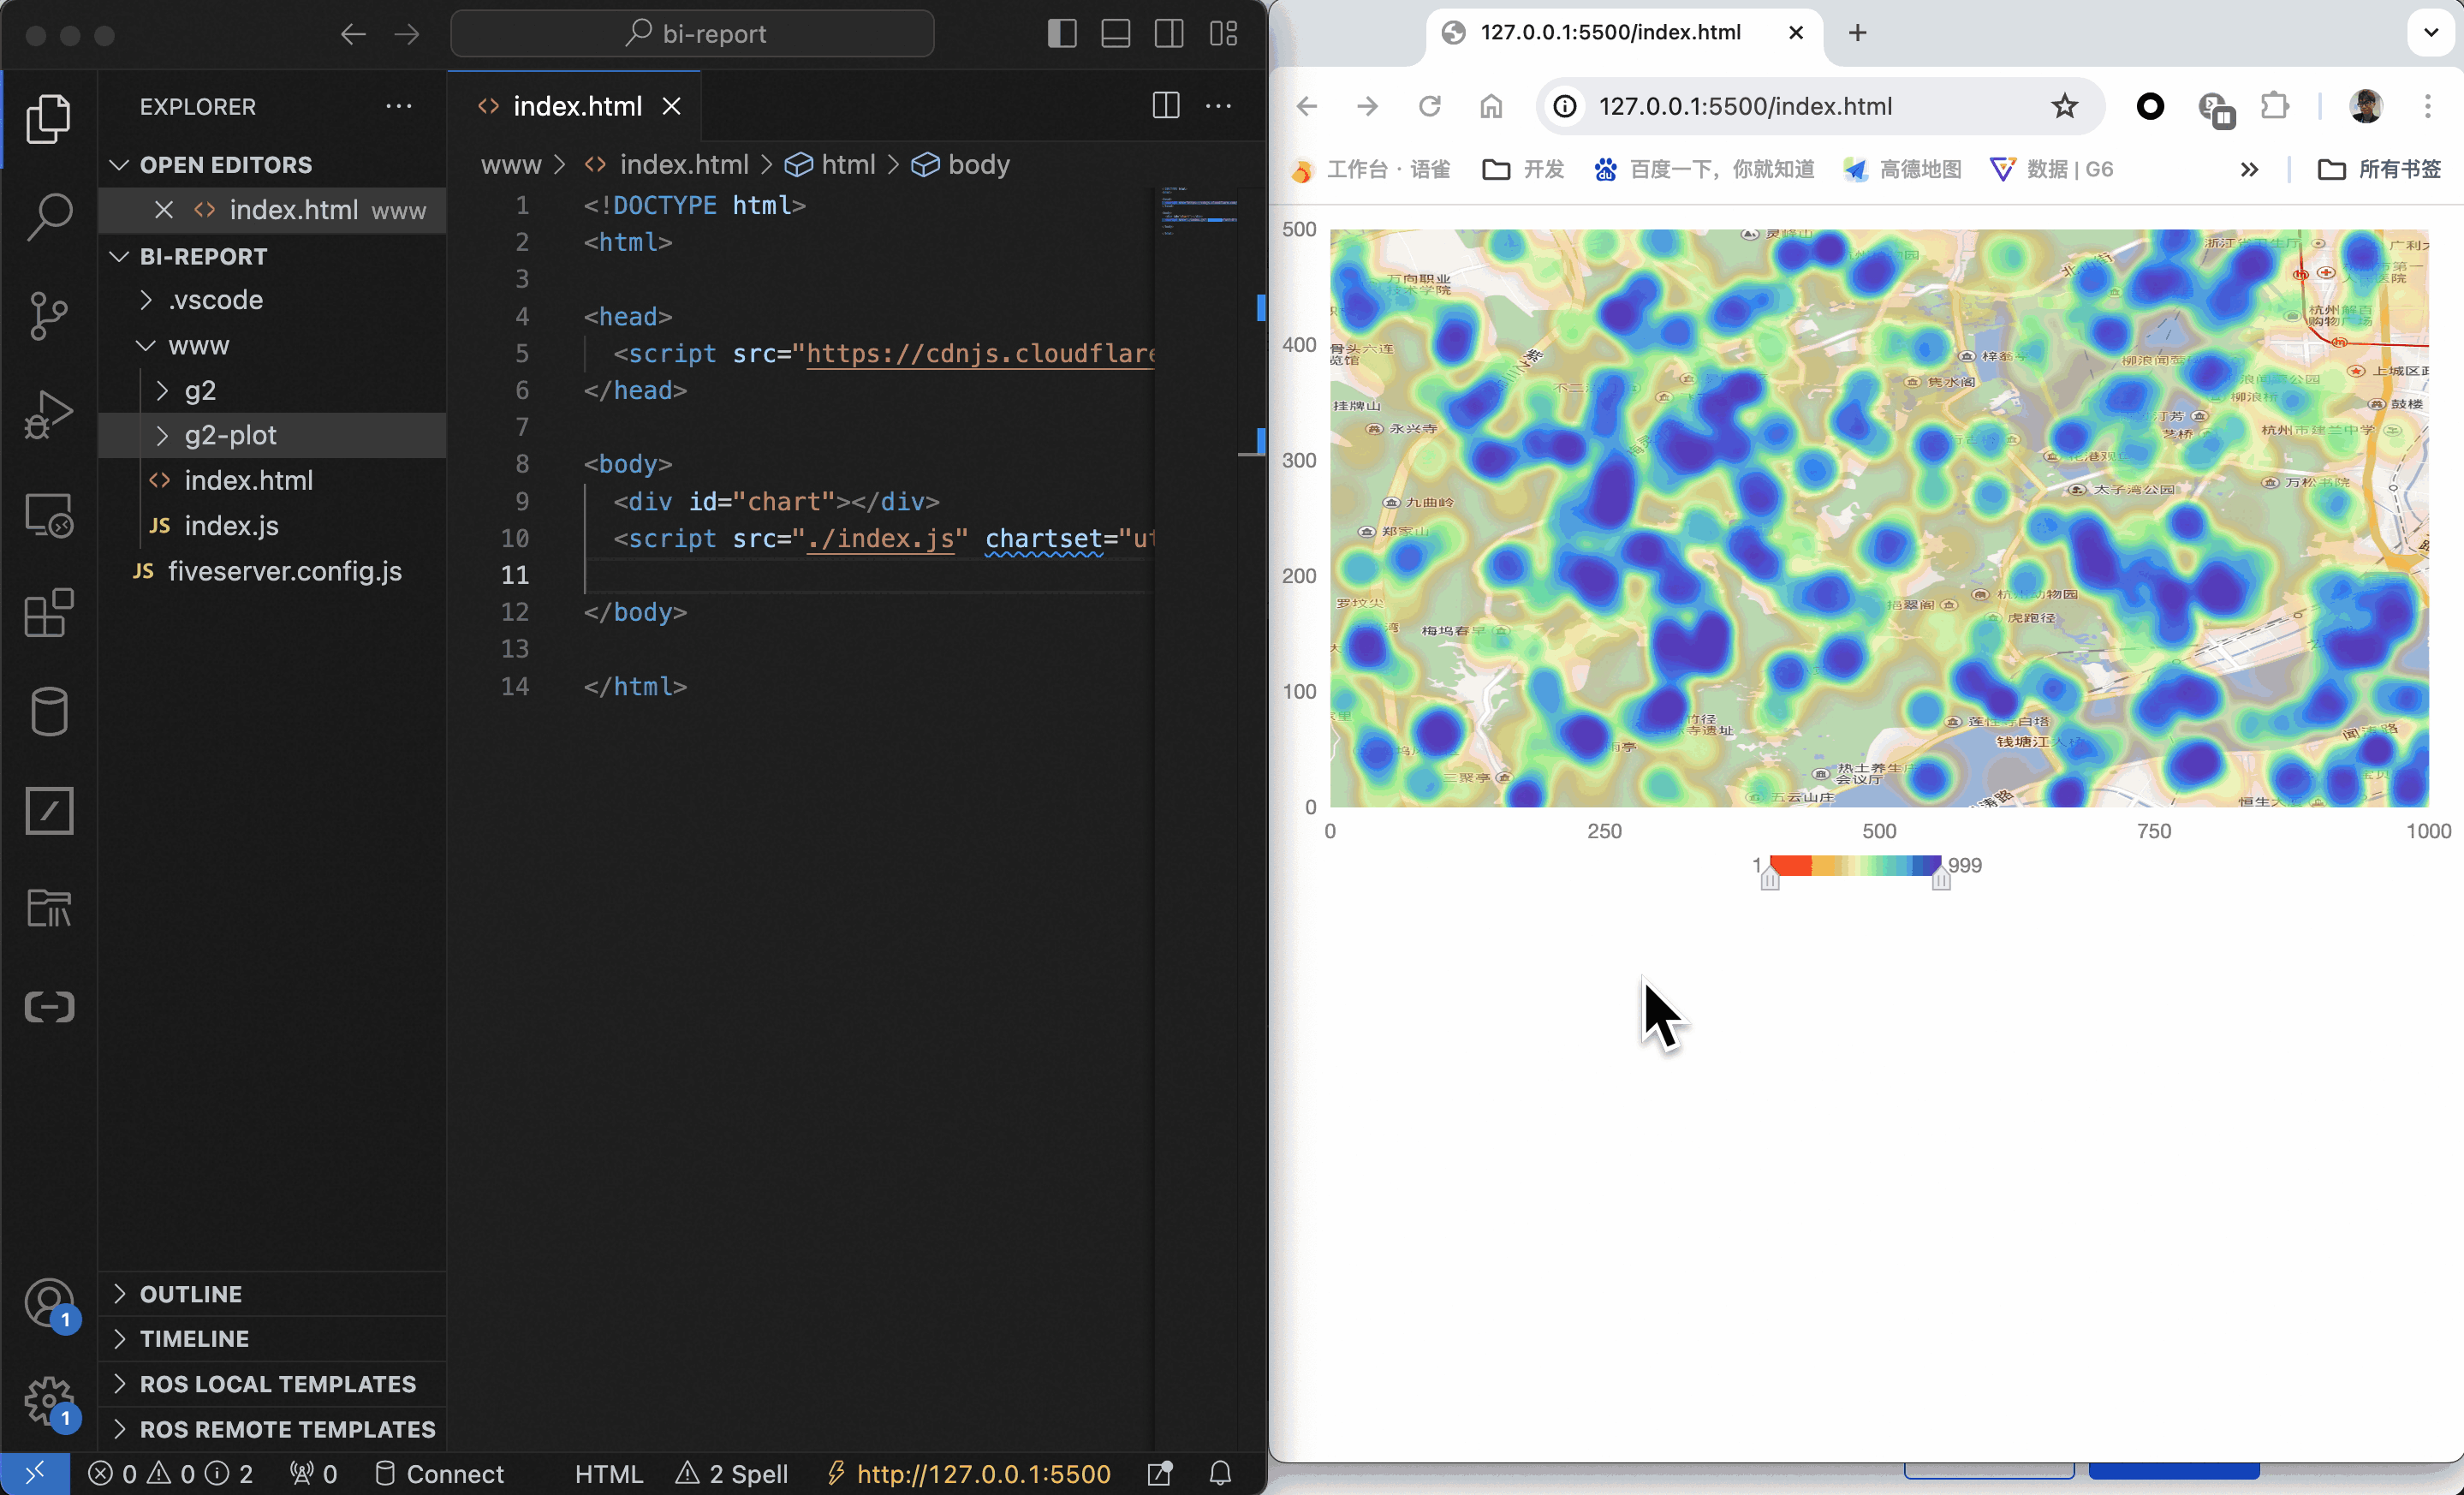Screen dimensions: 2464x1495
Task: Collapse the www folder
Action: (x=198, y=345)
